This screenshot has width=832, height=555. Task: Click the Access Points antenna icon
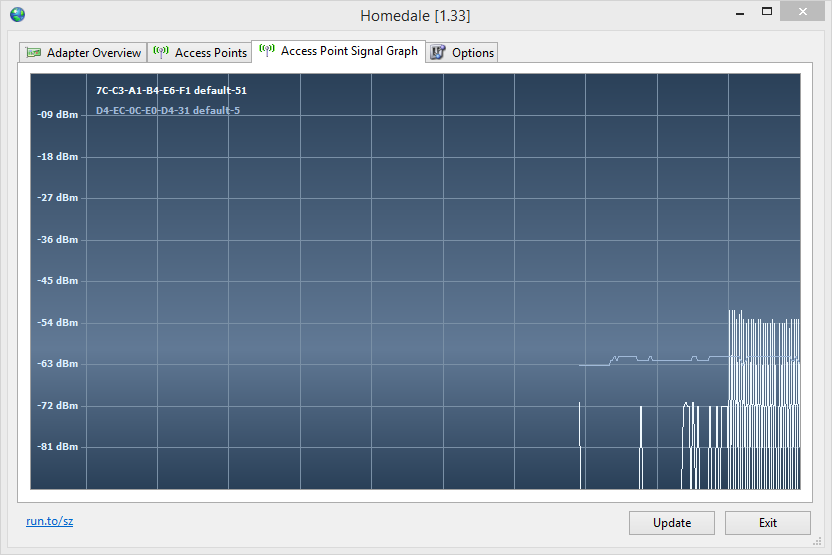(161, 52)
